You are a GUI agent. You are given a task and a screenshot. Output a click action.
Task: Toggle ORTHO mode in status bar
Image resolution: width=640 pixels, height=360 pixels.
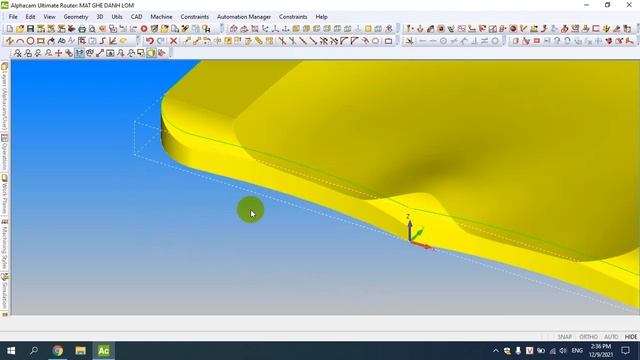tap(588, 337)
